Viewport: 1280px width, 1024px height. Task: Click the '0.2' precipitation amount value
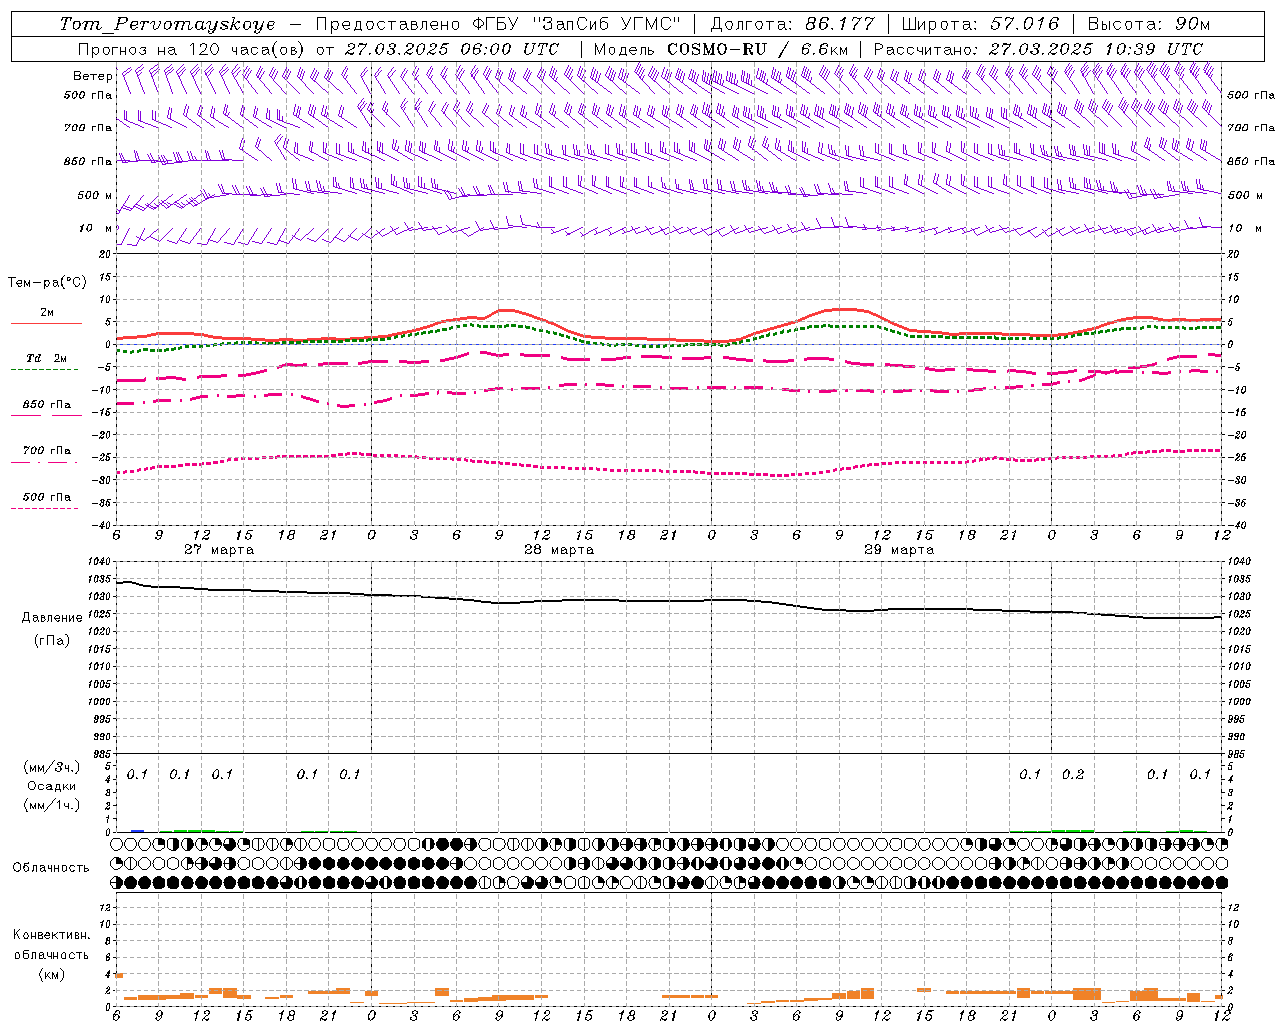[x=1073, y=774]
